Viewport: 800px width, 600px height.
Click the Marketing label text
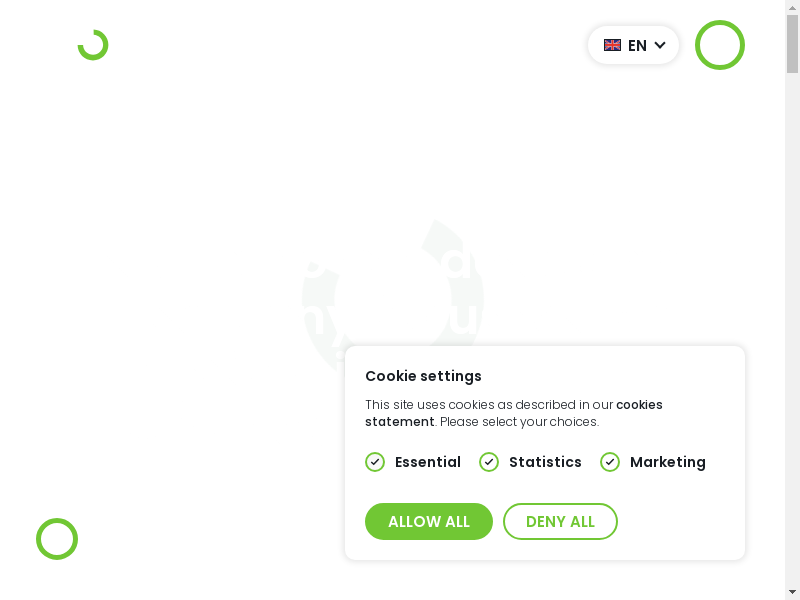(x=668, y=462)
